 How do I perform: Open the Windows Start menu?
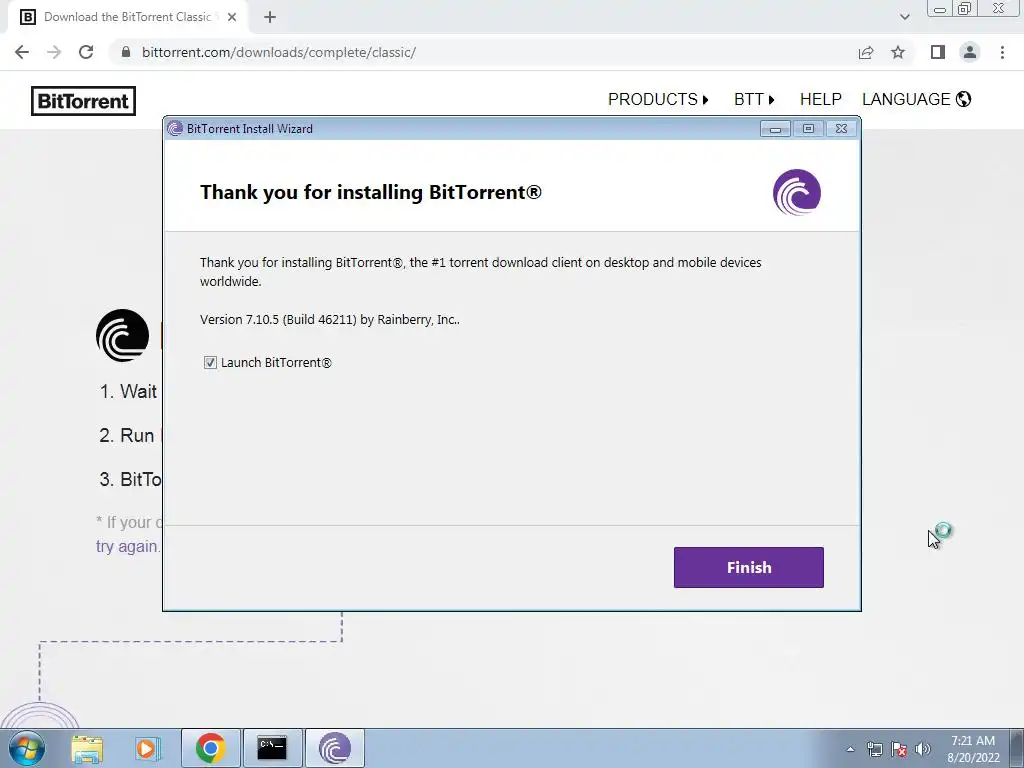point(27,748)
